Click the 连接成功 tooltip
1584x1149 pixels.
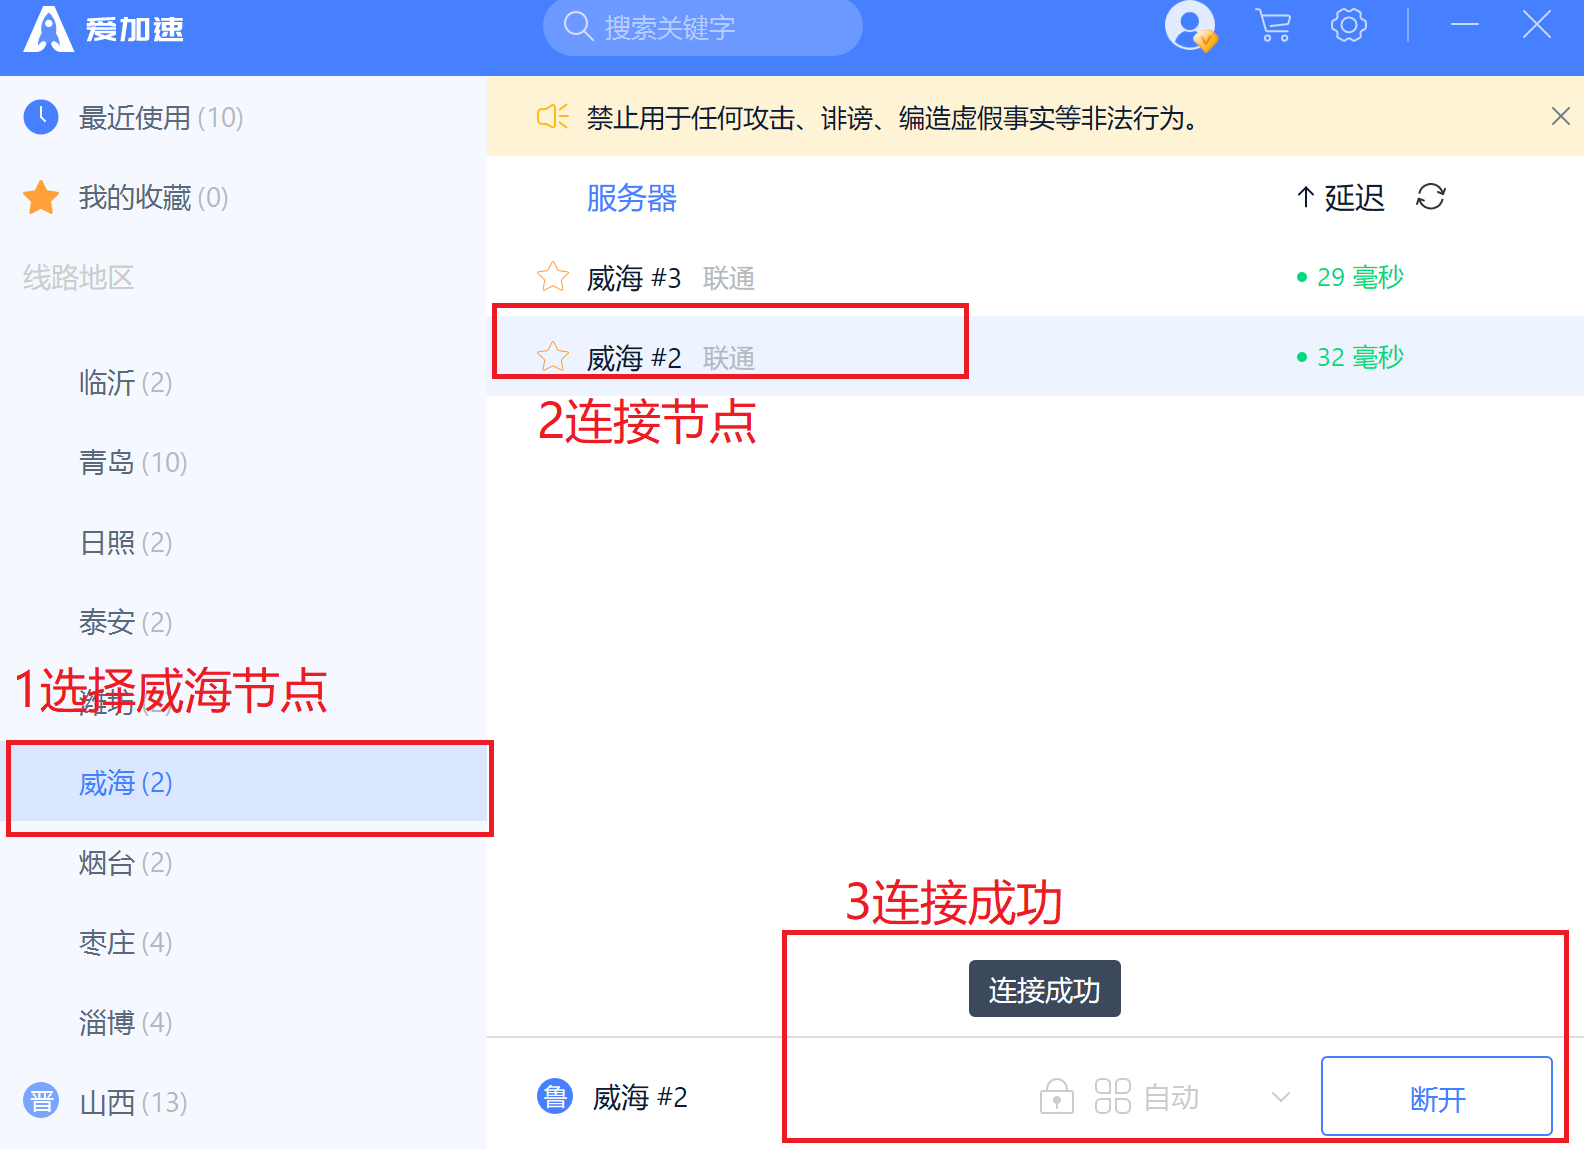click(x=1044, y=989)
